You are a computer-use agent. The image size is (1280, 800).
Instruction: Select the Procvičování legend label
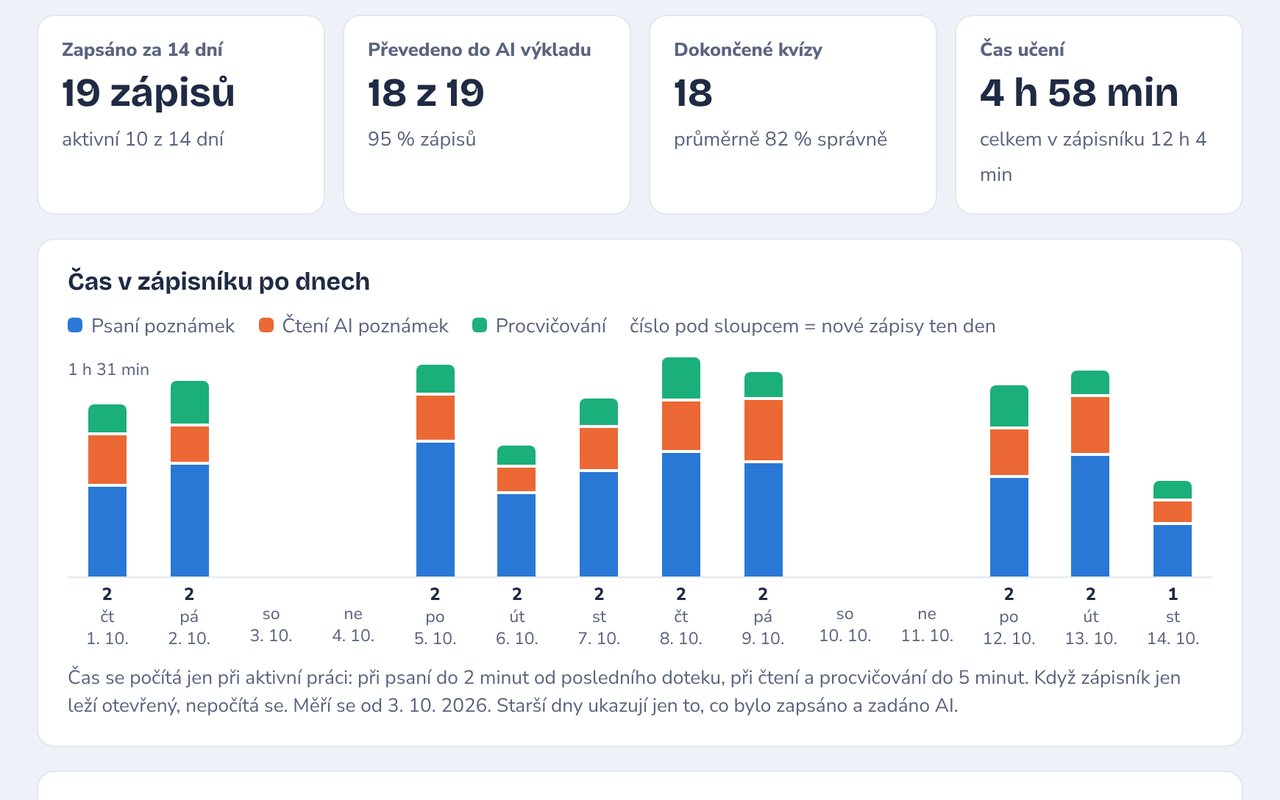[551, 326]
